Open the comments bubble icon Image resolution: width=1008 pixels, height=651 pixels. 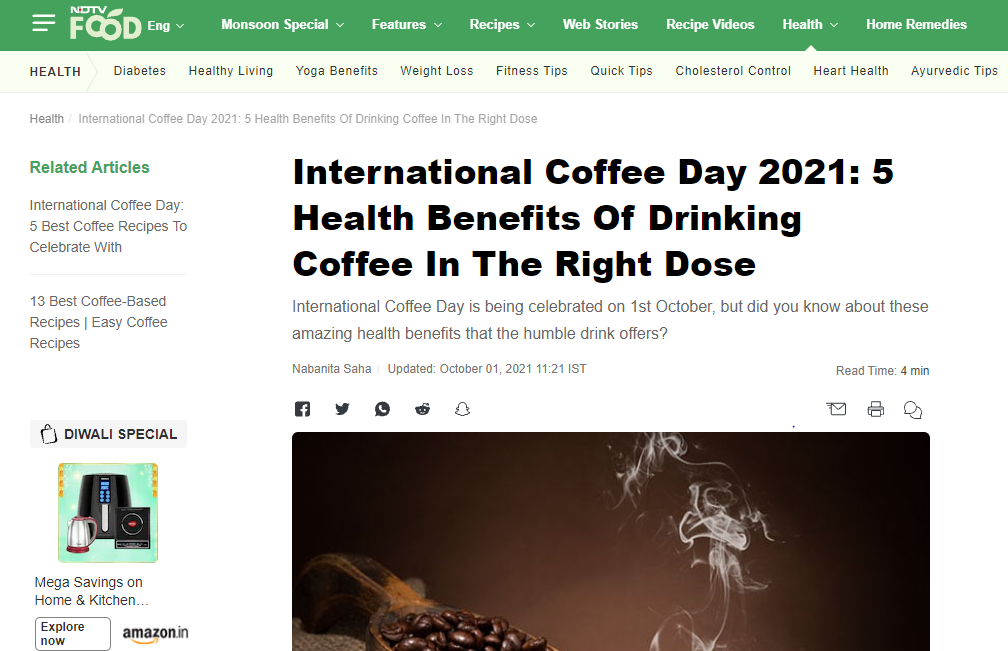click(912, 410)
